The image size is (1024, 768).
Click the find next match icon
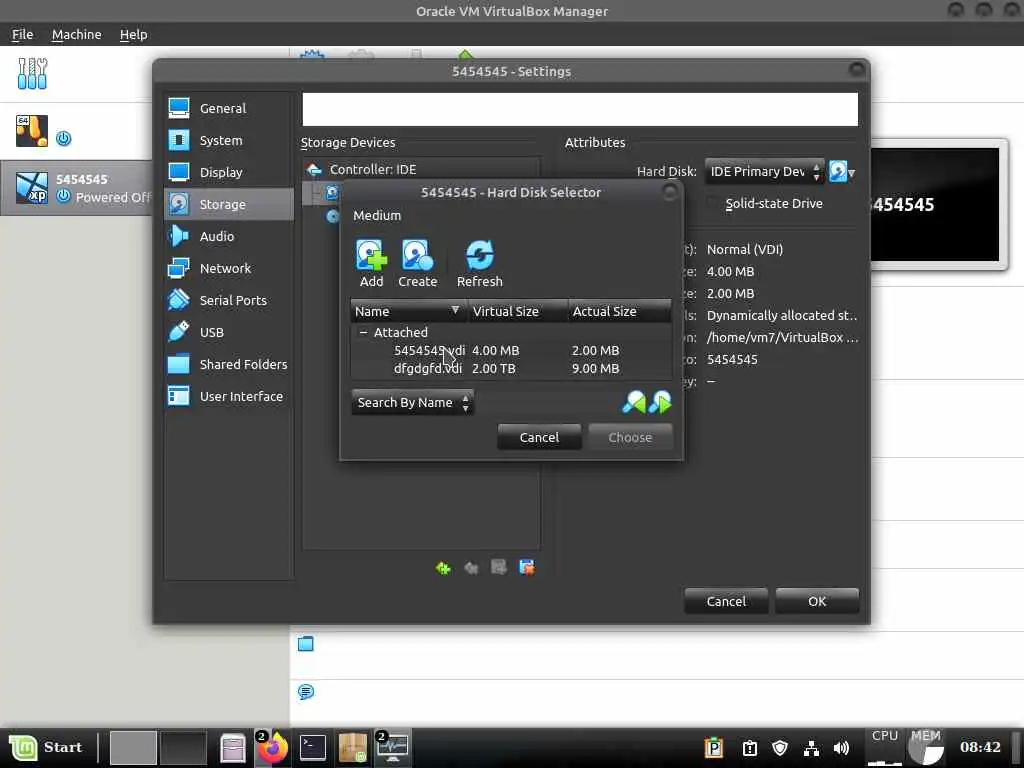point(660,402)
